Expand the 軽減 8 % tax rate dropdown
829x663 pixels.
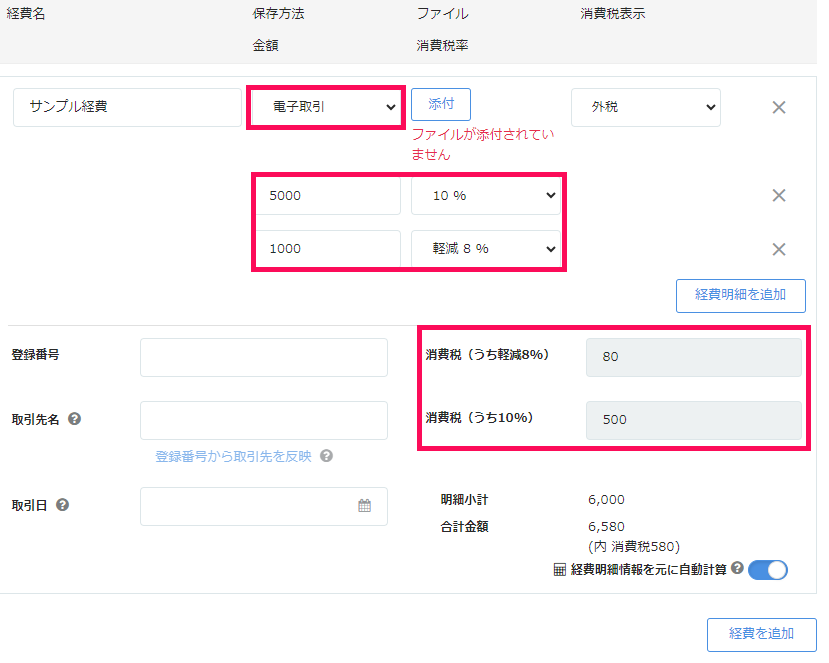[x=486, y=249]
